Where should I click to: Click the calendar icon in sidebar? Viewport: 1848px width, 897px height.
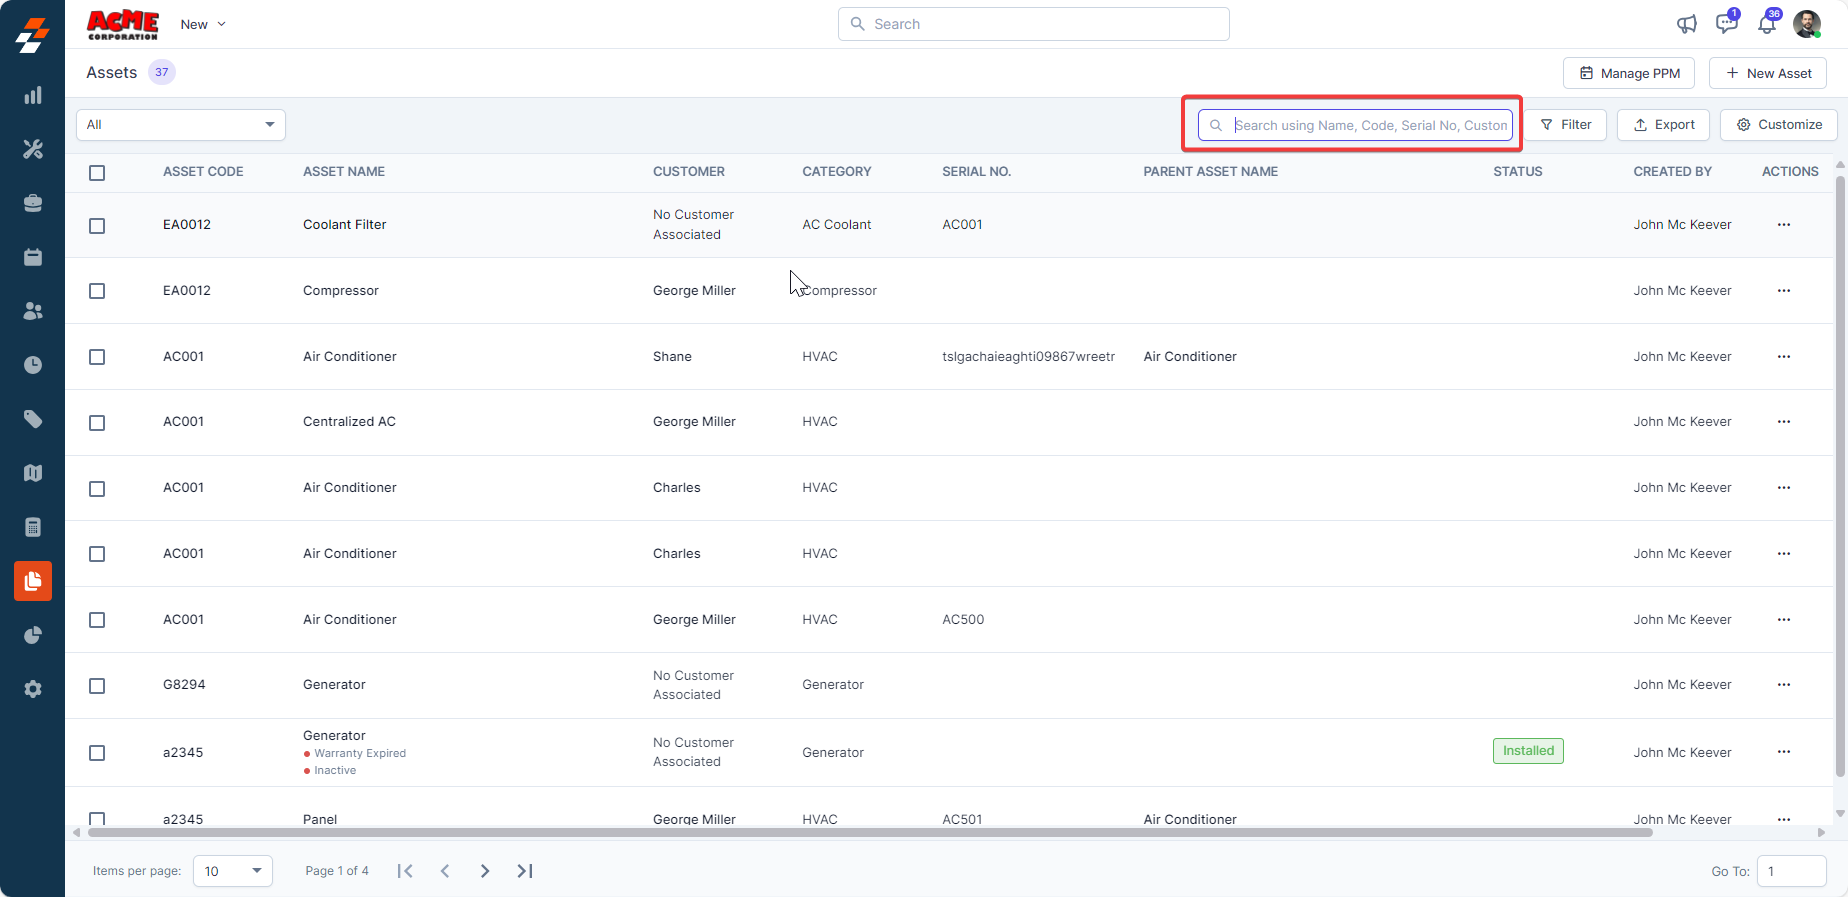(33, 257)
